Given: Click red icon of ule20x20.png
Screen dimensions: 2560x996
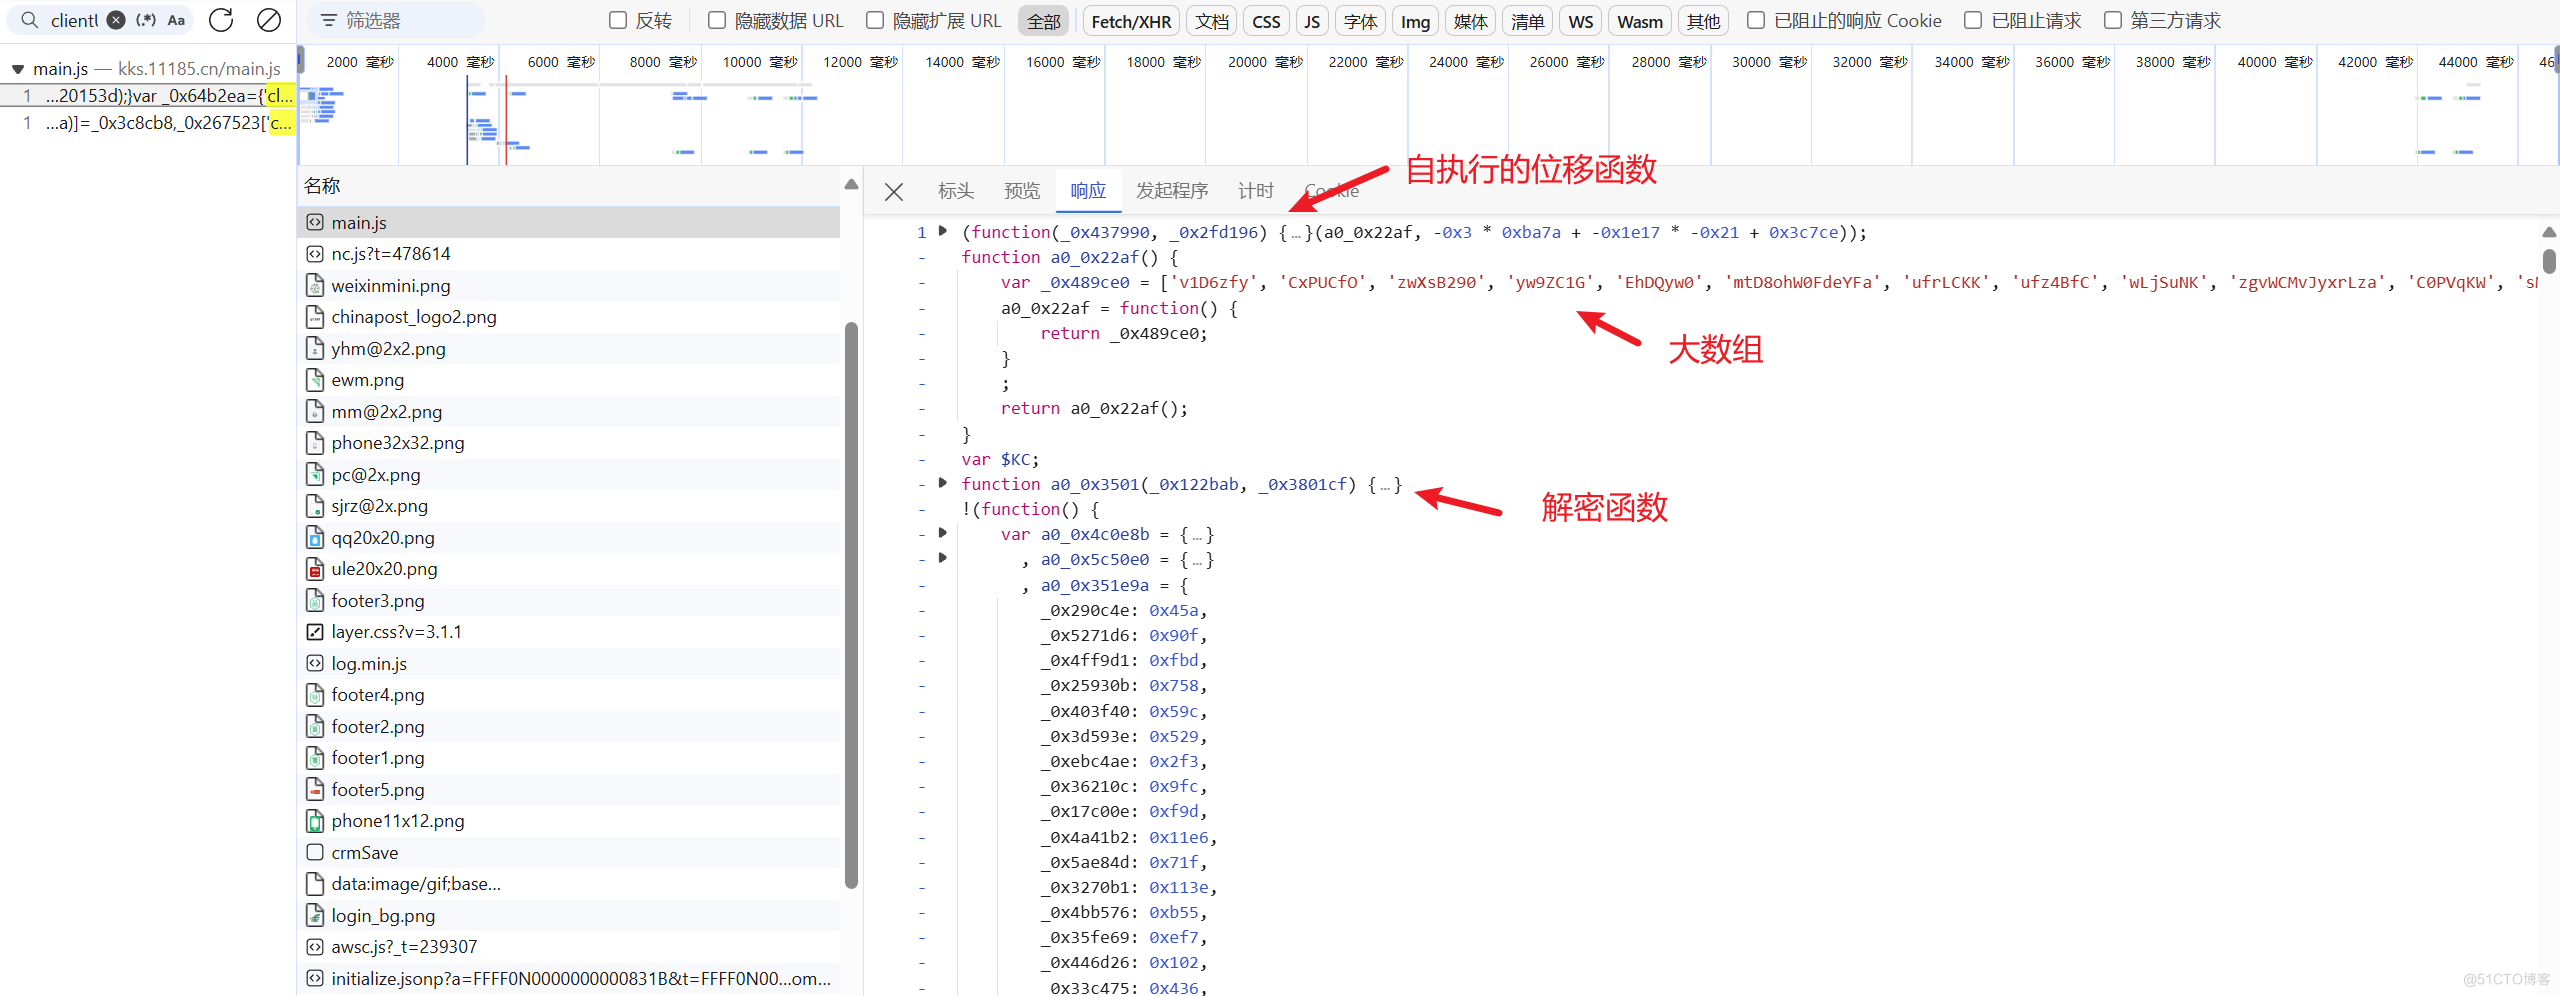Looking at the screenshot, I should 315,569.
